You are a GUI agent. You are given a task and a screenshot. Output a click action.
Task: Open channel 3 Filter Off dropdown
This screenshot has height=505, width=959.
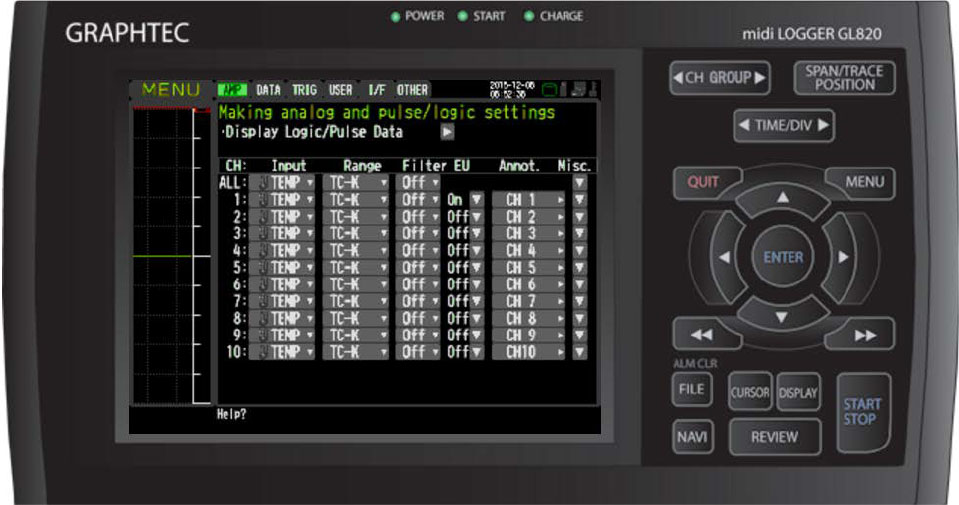point(418,234)
